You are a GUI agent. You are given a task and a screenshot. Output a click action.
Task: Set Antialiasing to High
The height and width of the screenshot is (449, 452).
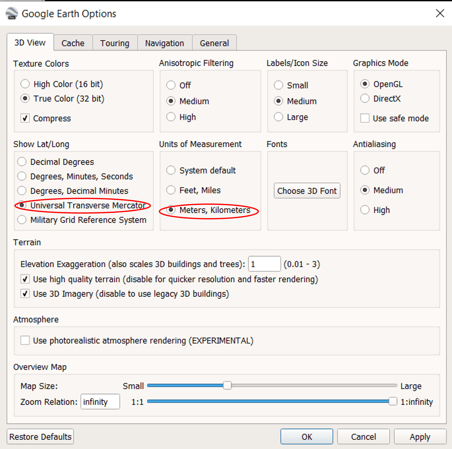(x=365, y=210)
